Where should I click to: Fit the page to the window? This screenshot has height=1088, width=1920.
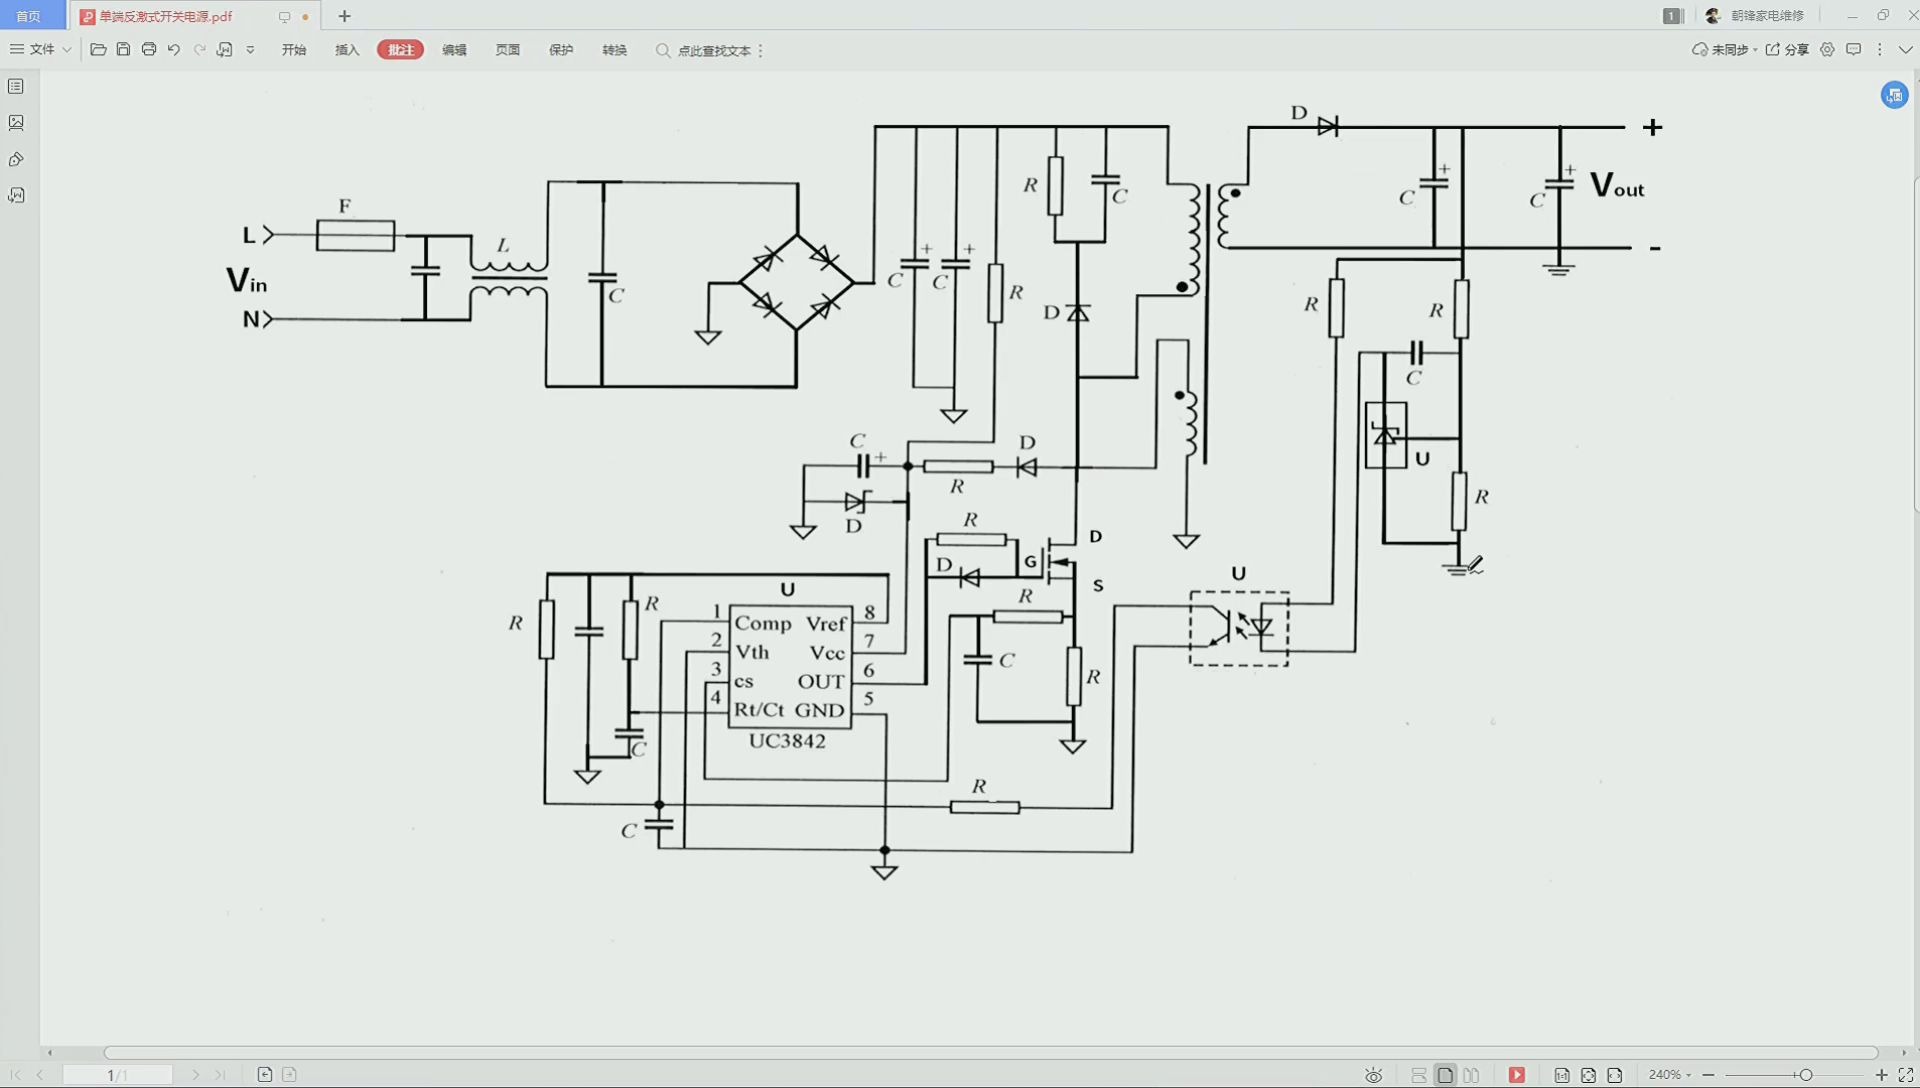pos(1588,1076)
